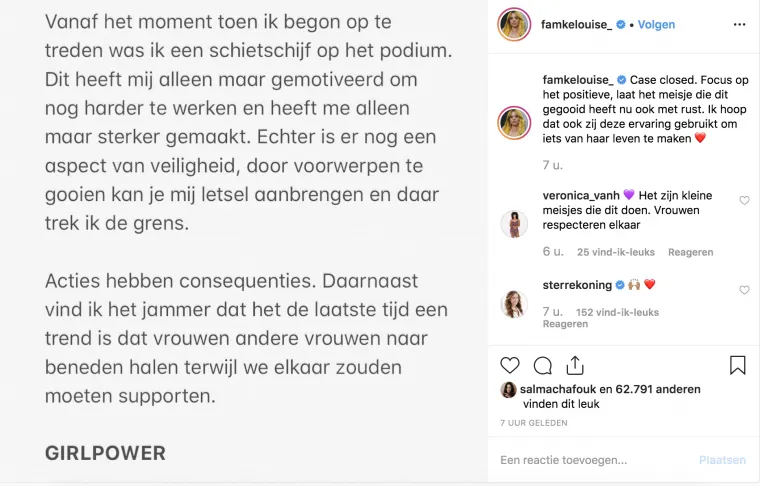Open the three-dot more options menu
Screen dimensions: 760x486
click(739, 24)
